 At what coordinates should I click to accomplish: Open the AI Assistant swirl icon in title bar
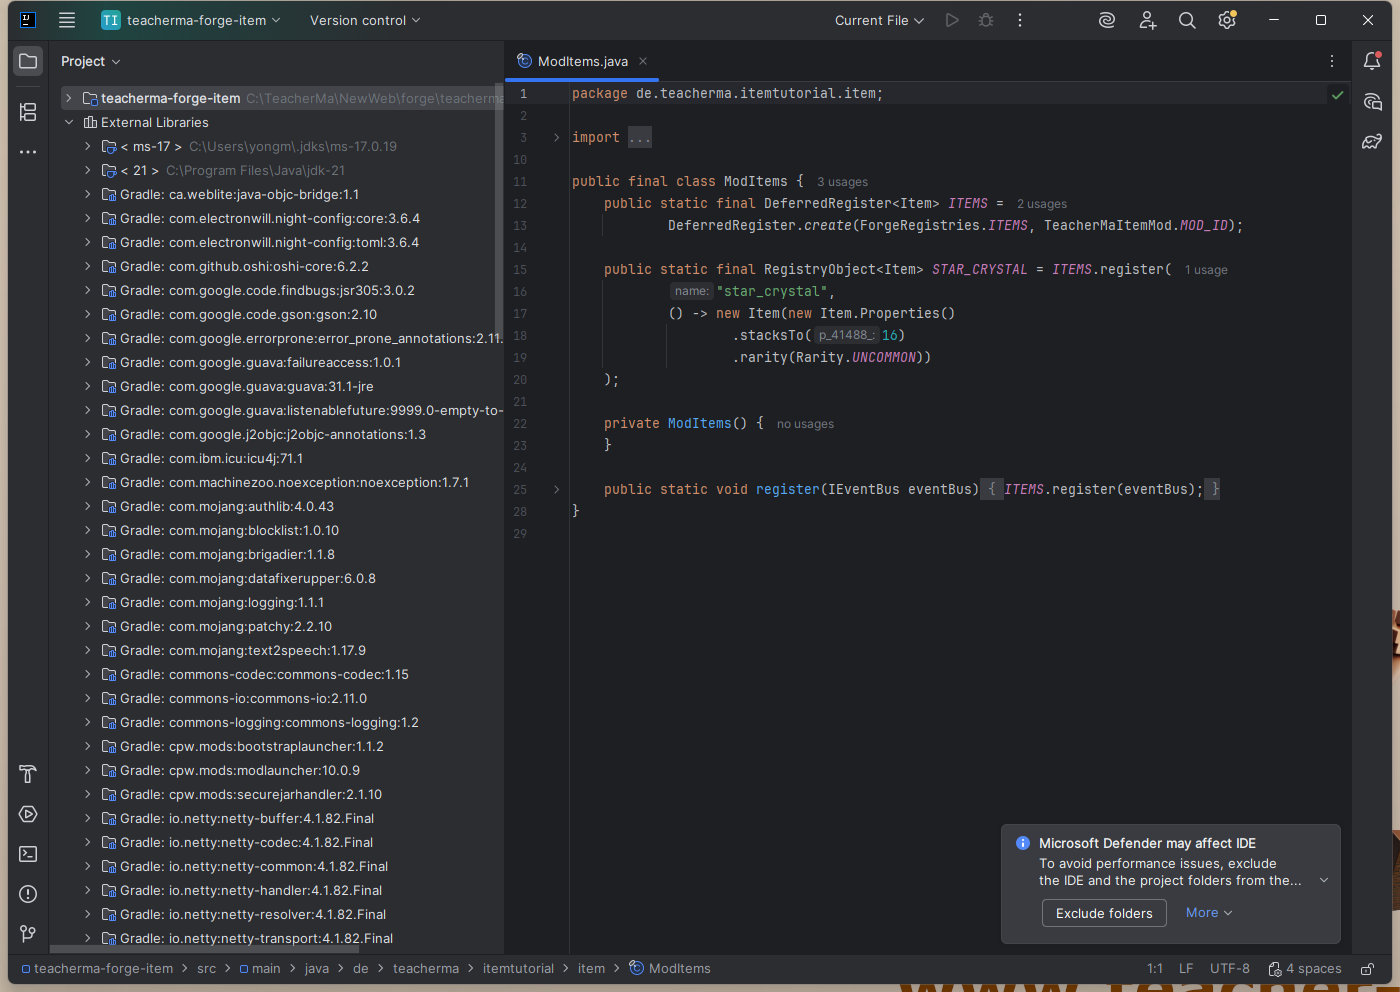1107,20
